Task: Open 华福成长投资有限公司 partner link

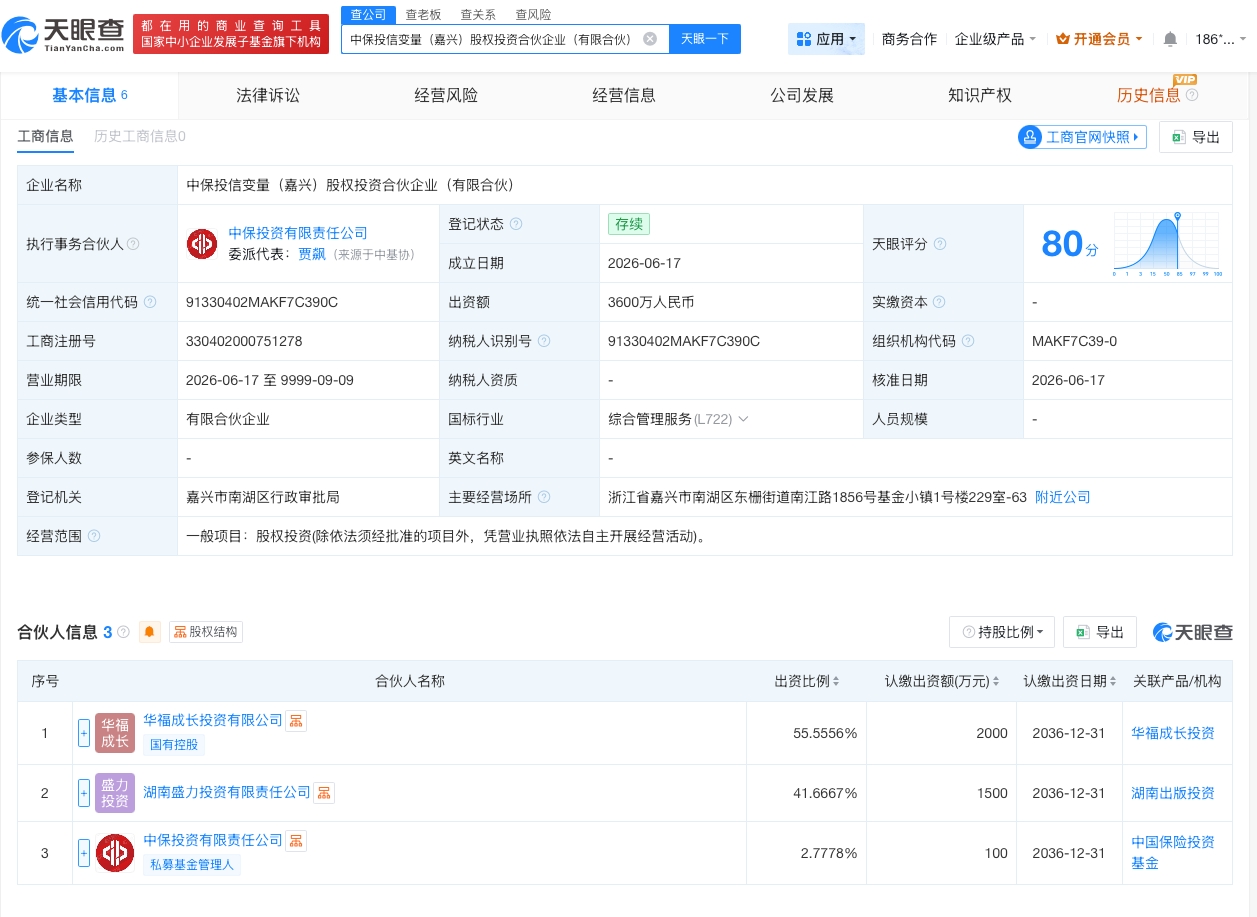Action: (213, 720)
